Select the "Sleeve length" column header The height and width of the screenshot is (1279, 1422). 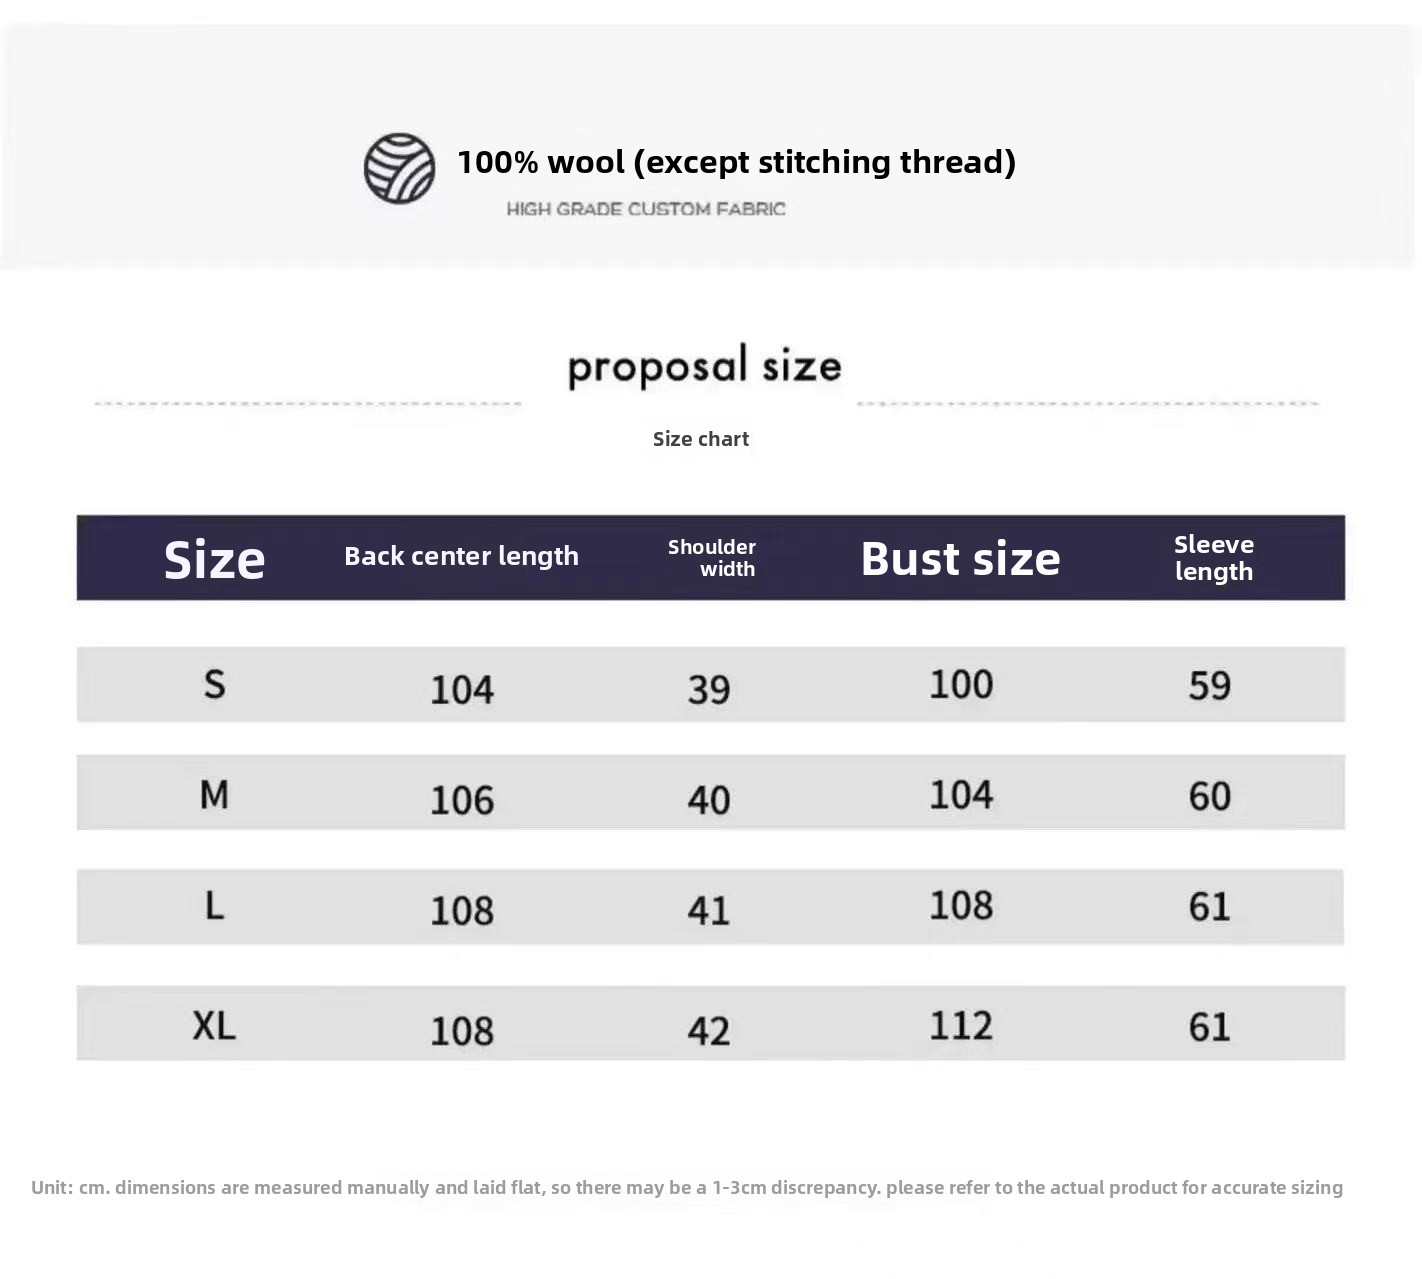[x=1213, y=558]
